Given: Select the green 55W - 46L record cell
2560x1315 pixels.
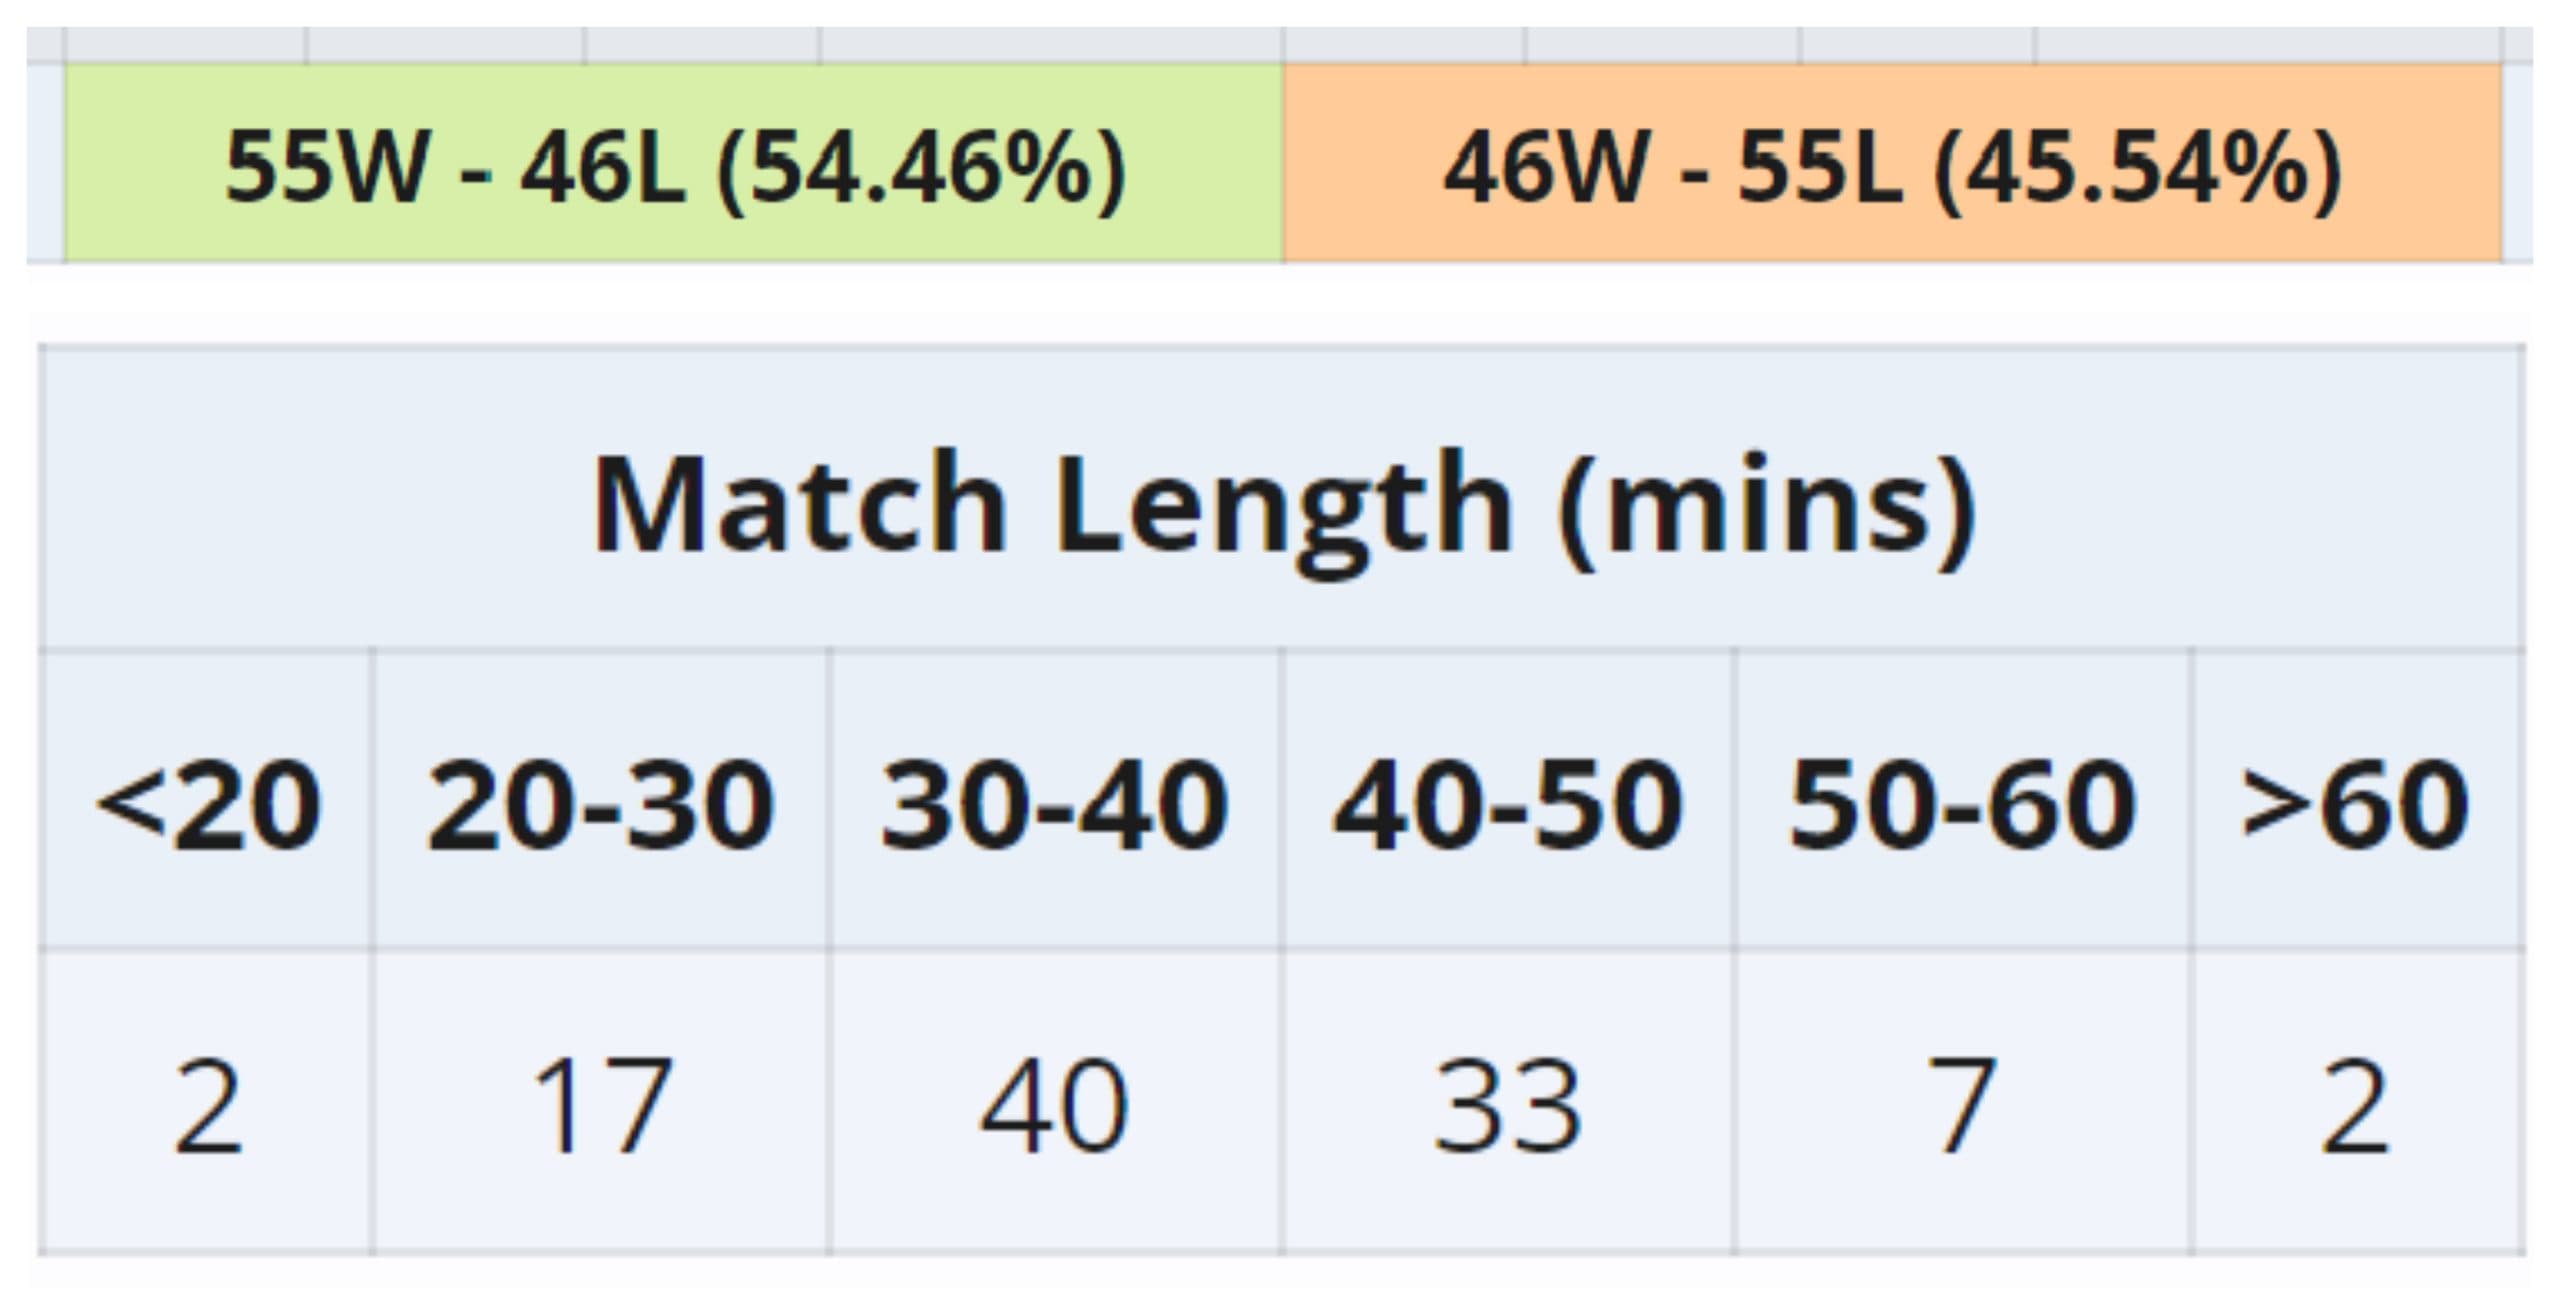Looking at the screenshot, I should point(673,165).
